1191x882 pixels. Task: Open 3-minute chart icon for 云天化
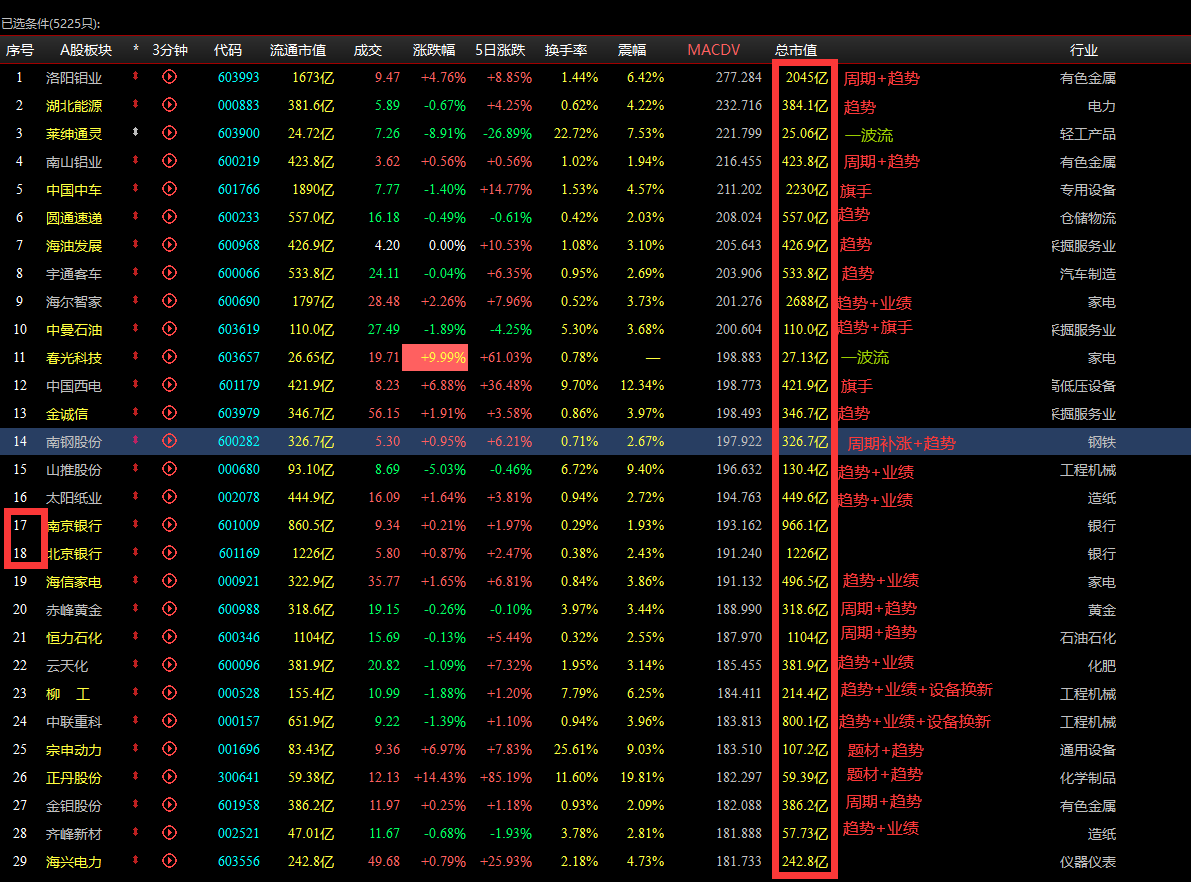(169, 665)
